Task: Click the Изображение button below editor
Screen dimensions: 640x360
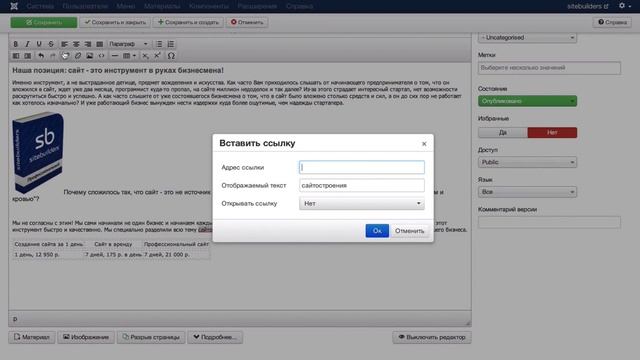Action: (86, 337)
